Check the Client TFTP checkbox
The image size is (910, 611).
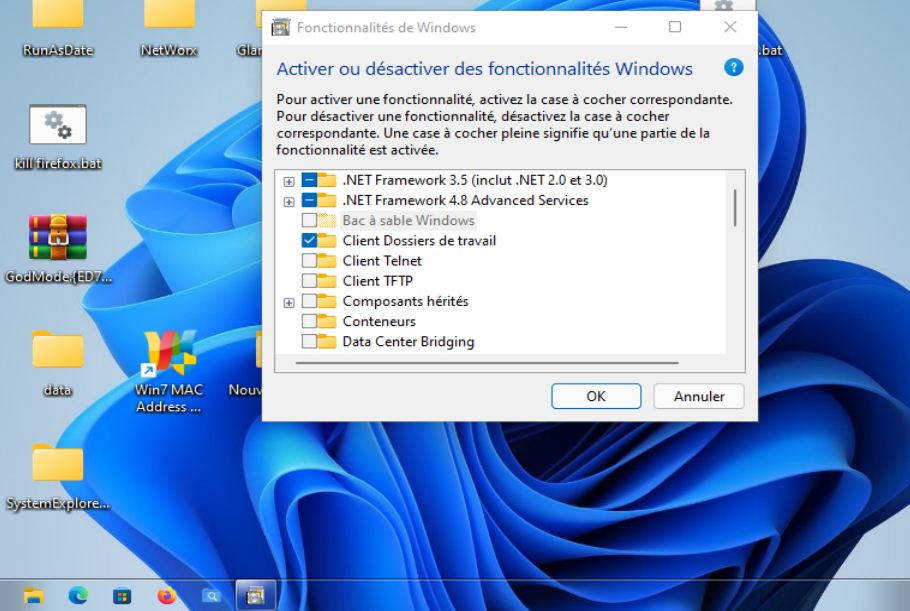(310, 281)
